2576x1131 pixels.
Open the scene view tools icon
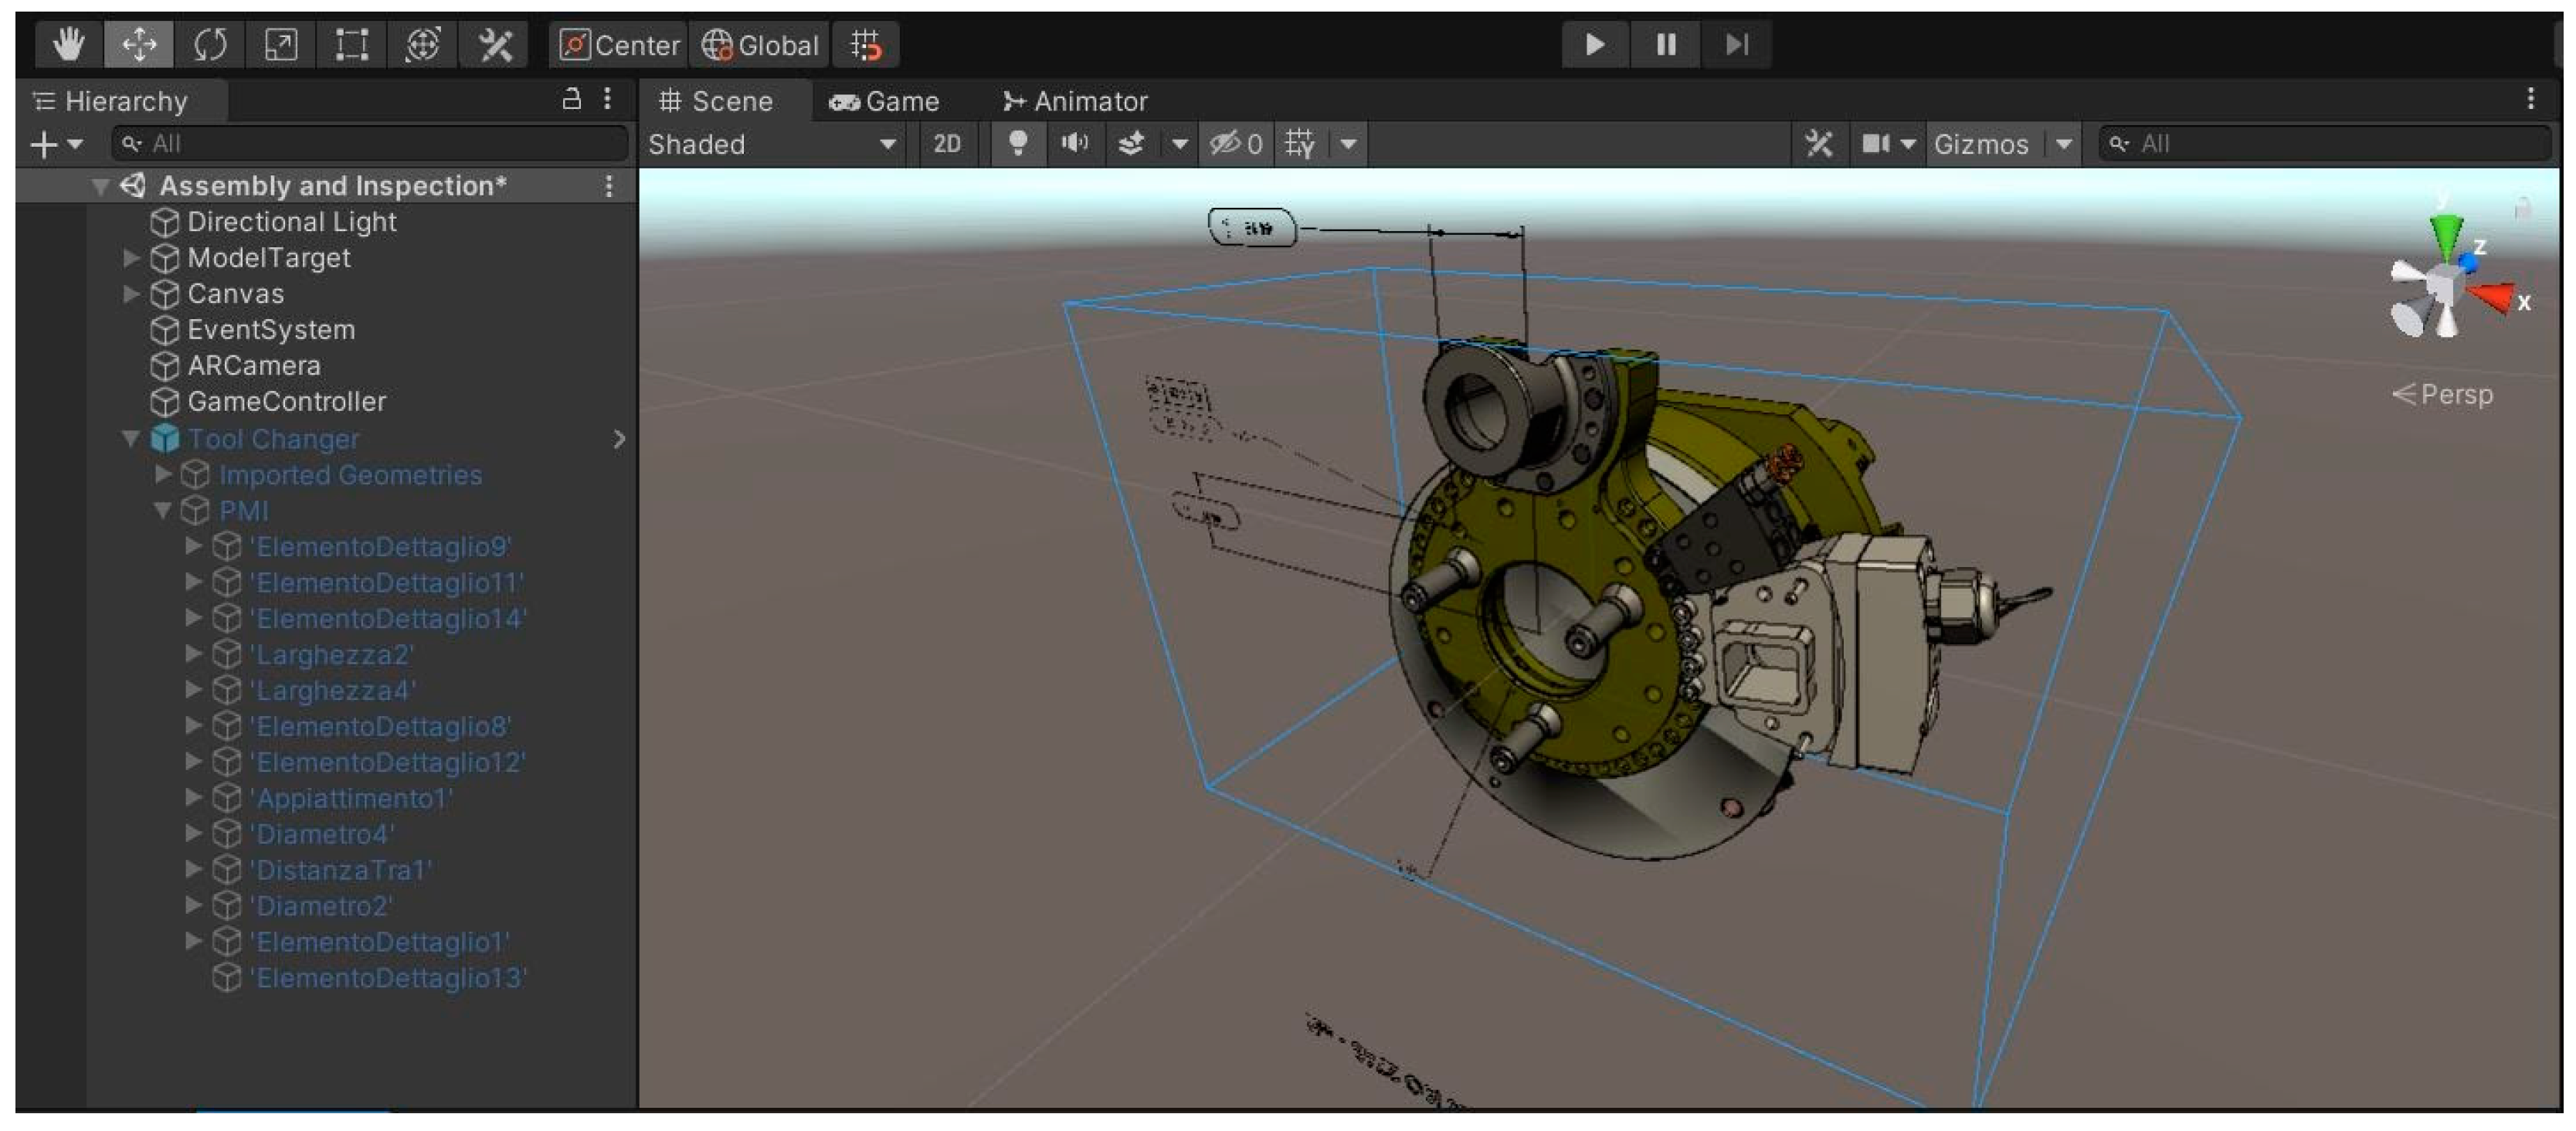tap(1819, 144)
